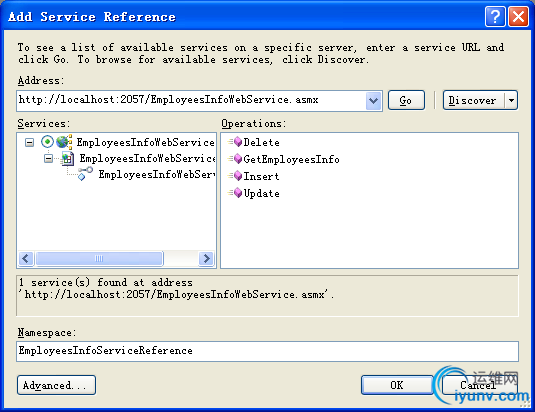The height and width of the screenshot is (412, 535).
Task: Click the Discover button
Action: [473, 100]
